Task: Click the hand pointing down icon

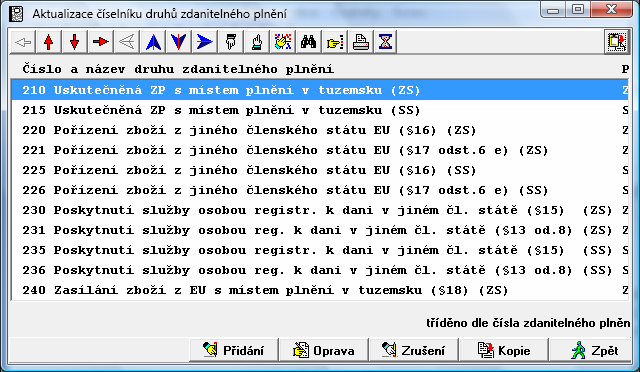Action: (231, 42)
